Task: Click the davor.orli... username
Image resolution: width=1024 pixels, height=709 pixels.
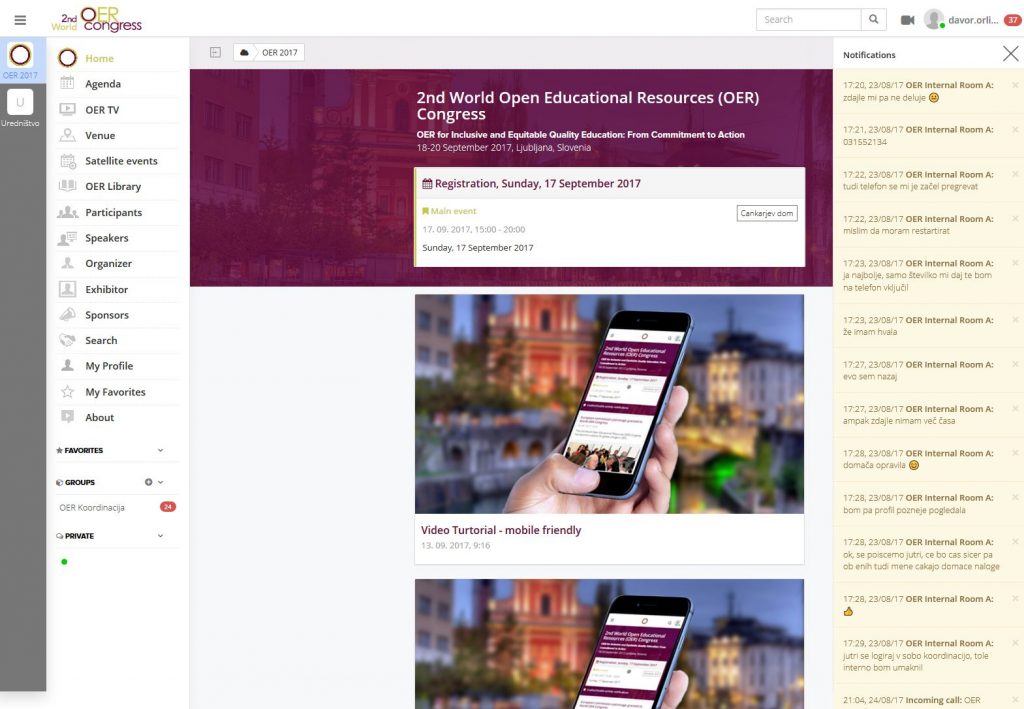Action: [x=973, y=20]
